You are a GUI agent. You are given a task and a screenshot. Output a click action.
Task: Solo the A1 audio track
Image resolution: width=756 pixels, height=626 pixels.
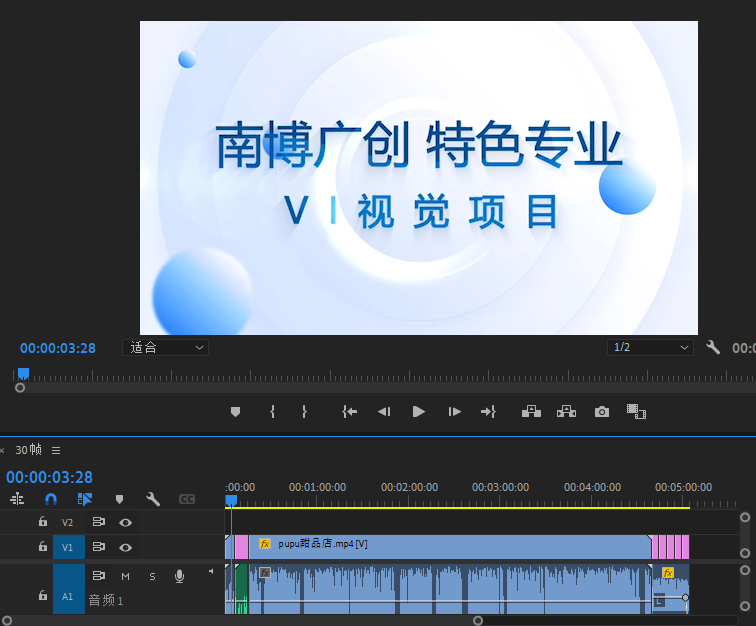152,576
